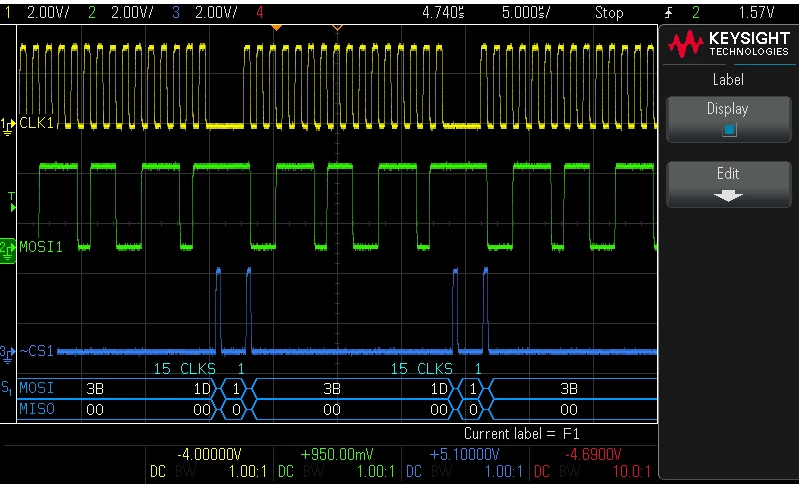The height and width of the screenshot is (484, 799).
Task: Select channel 3 ground marker for ~CS1
Action: pyautogui.click(x=7, y=354)
